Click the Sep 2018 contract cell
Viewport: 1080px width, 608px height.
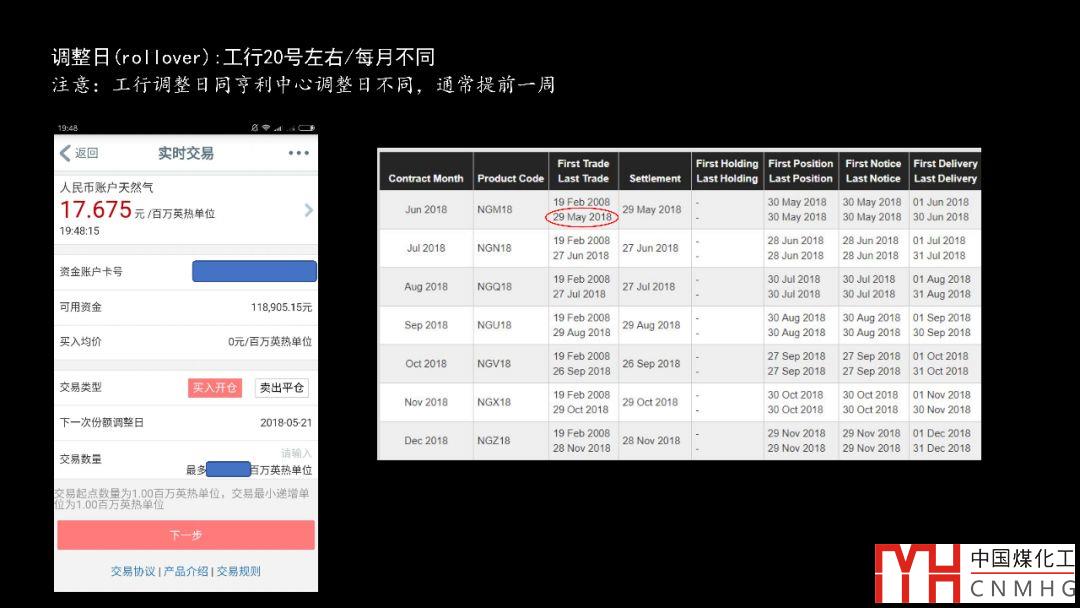tap(426, 325)
